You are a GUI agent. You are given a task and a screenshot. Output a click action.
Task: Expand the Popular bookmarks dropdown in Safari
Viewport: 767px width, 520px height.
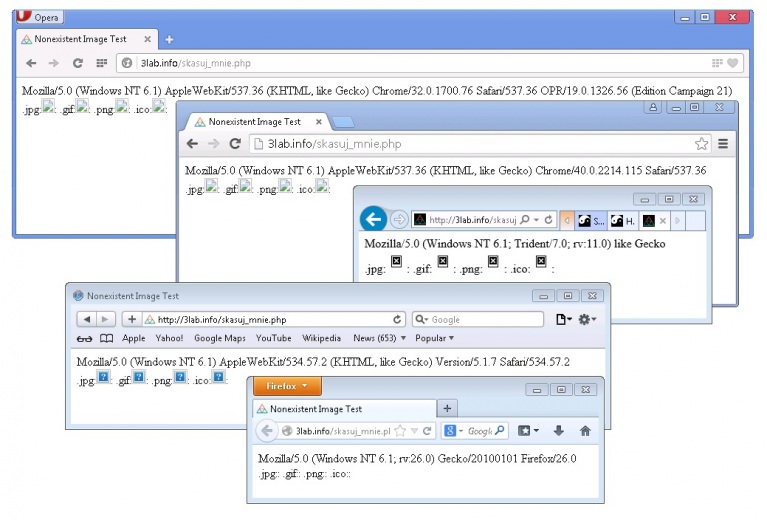click(x=434, y=338)
